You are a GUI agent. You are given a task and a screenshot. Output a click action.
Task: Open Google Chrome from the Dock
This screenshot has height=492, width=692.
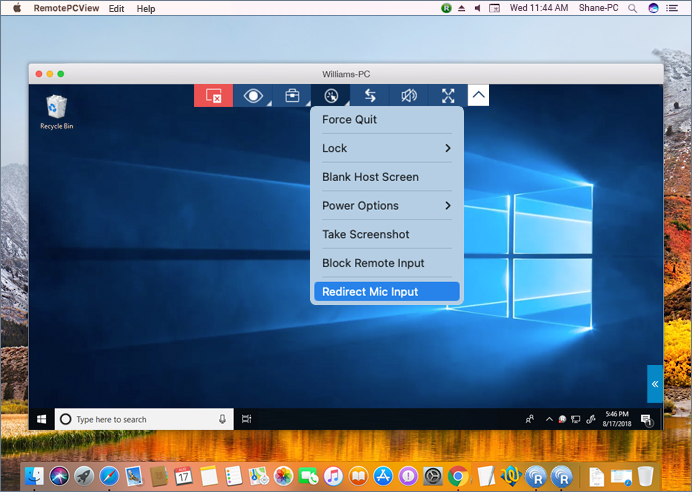point(458,476)
